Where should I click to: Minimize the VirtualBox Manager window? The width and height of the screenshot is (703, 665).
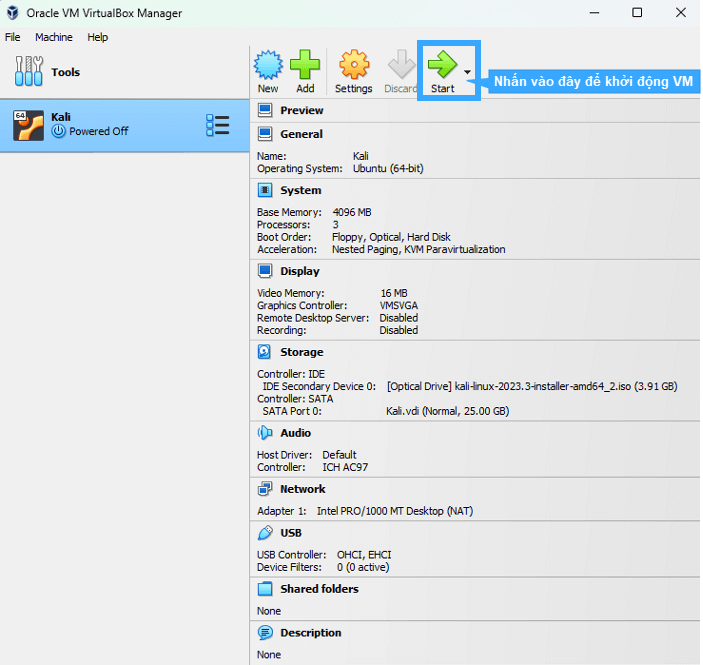tap(594, 13)
